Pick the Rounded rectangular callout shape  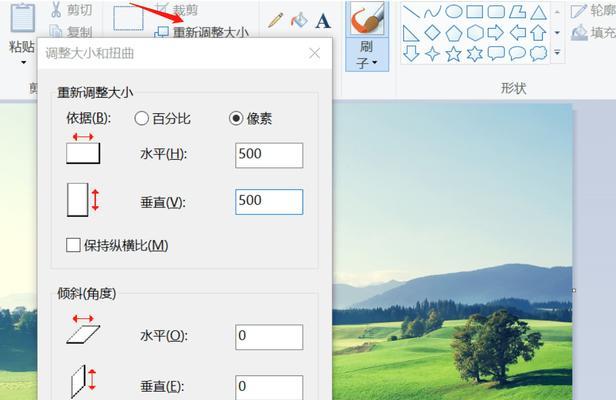(x=496, y=53)
